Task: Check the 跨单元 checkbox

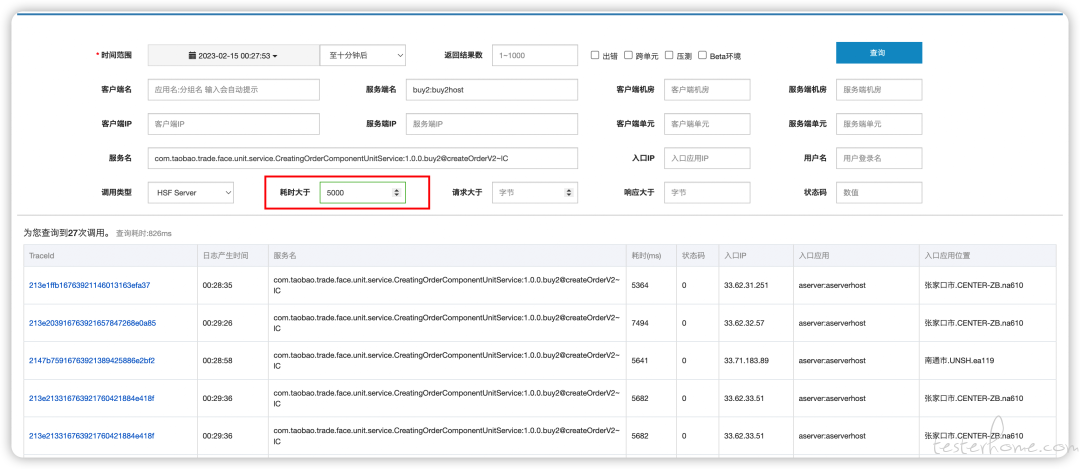Action: point(628,56)
